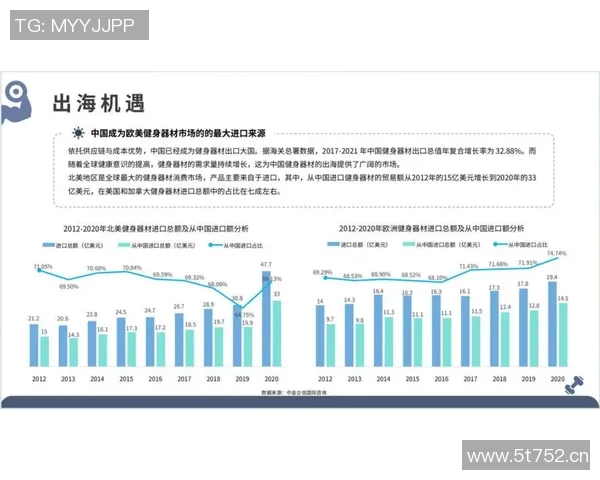Click the 71.91% percentage label
The image size is (600, 480).
[528, 263]
